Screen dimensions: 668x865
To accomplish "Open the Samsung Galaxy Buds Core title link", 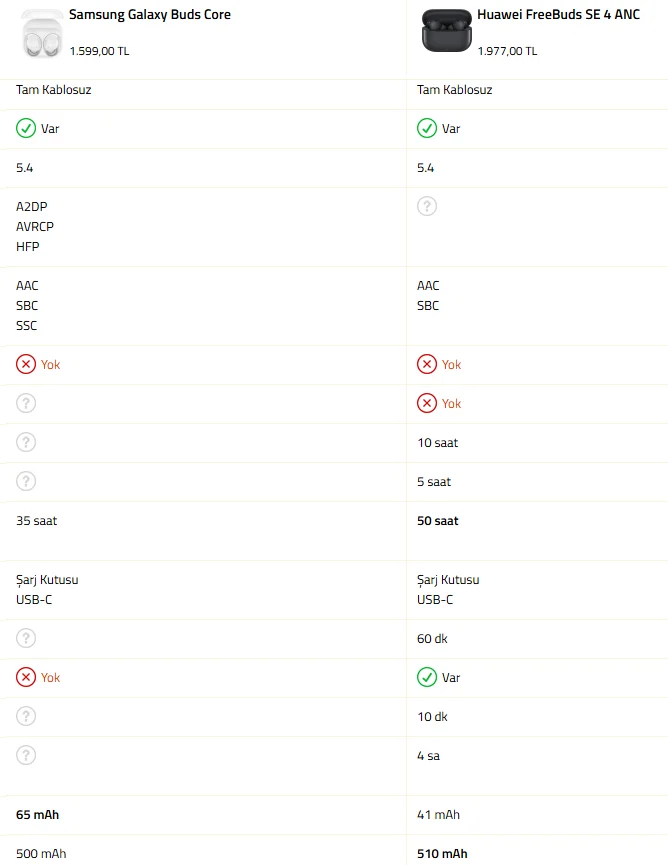I will [150, 15].
